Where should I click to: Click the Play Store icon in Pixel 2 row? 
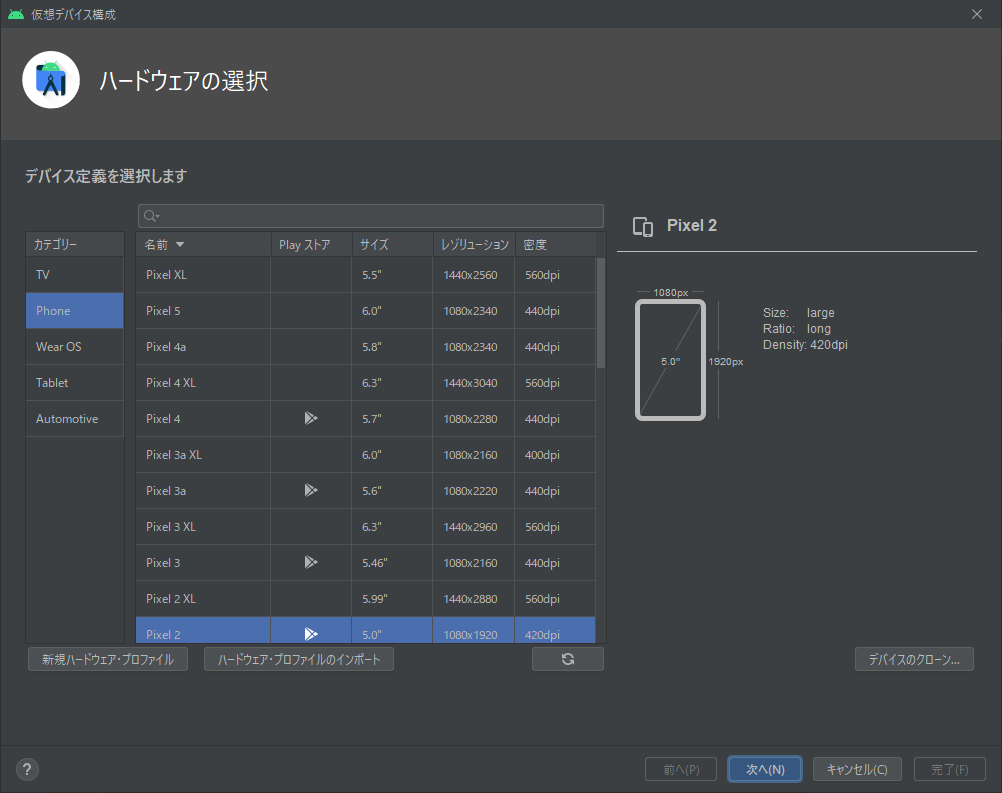click(311, 634)
